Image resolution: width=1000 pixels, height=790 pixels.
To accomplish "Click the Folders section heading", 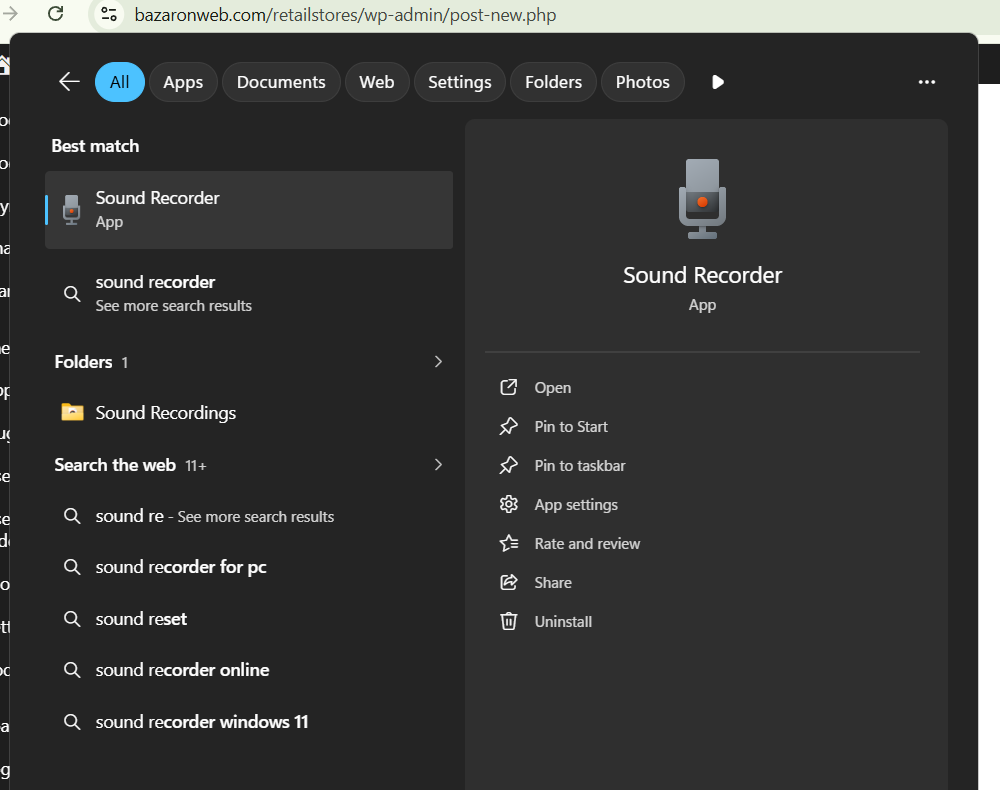I will 84,362.
